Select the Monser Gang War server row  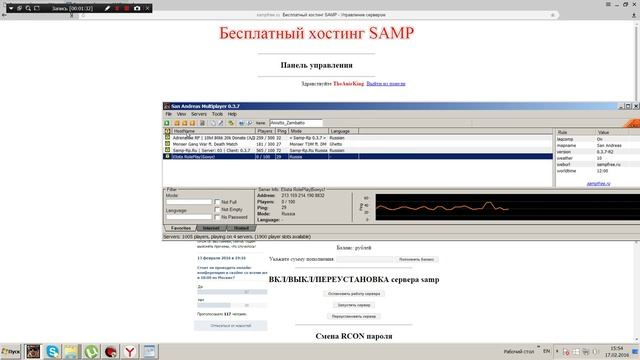358,144
